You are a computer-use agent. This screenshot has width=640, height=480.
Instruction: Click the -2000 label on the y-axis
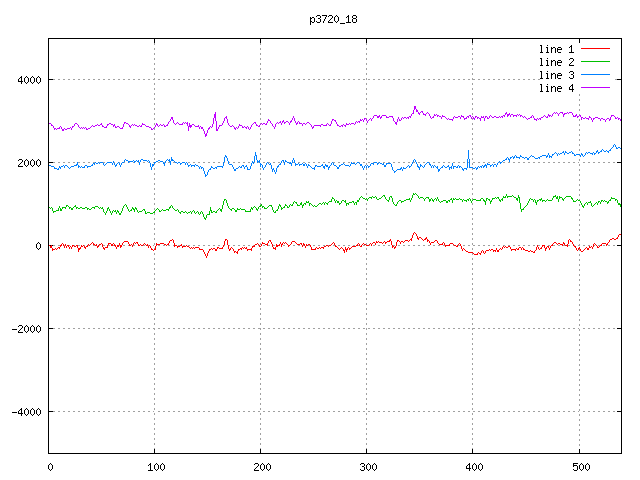tap(26, 329)
